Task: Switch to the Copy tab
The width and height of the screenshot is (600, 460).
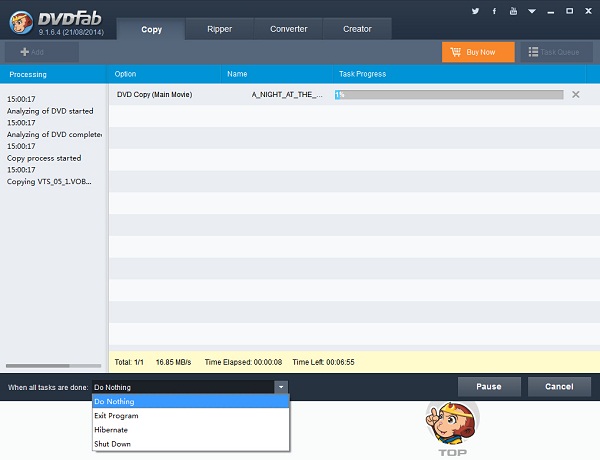Action: click(x=151, y=29)
